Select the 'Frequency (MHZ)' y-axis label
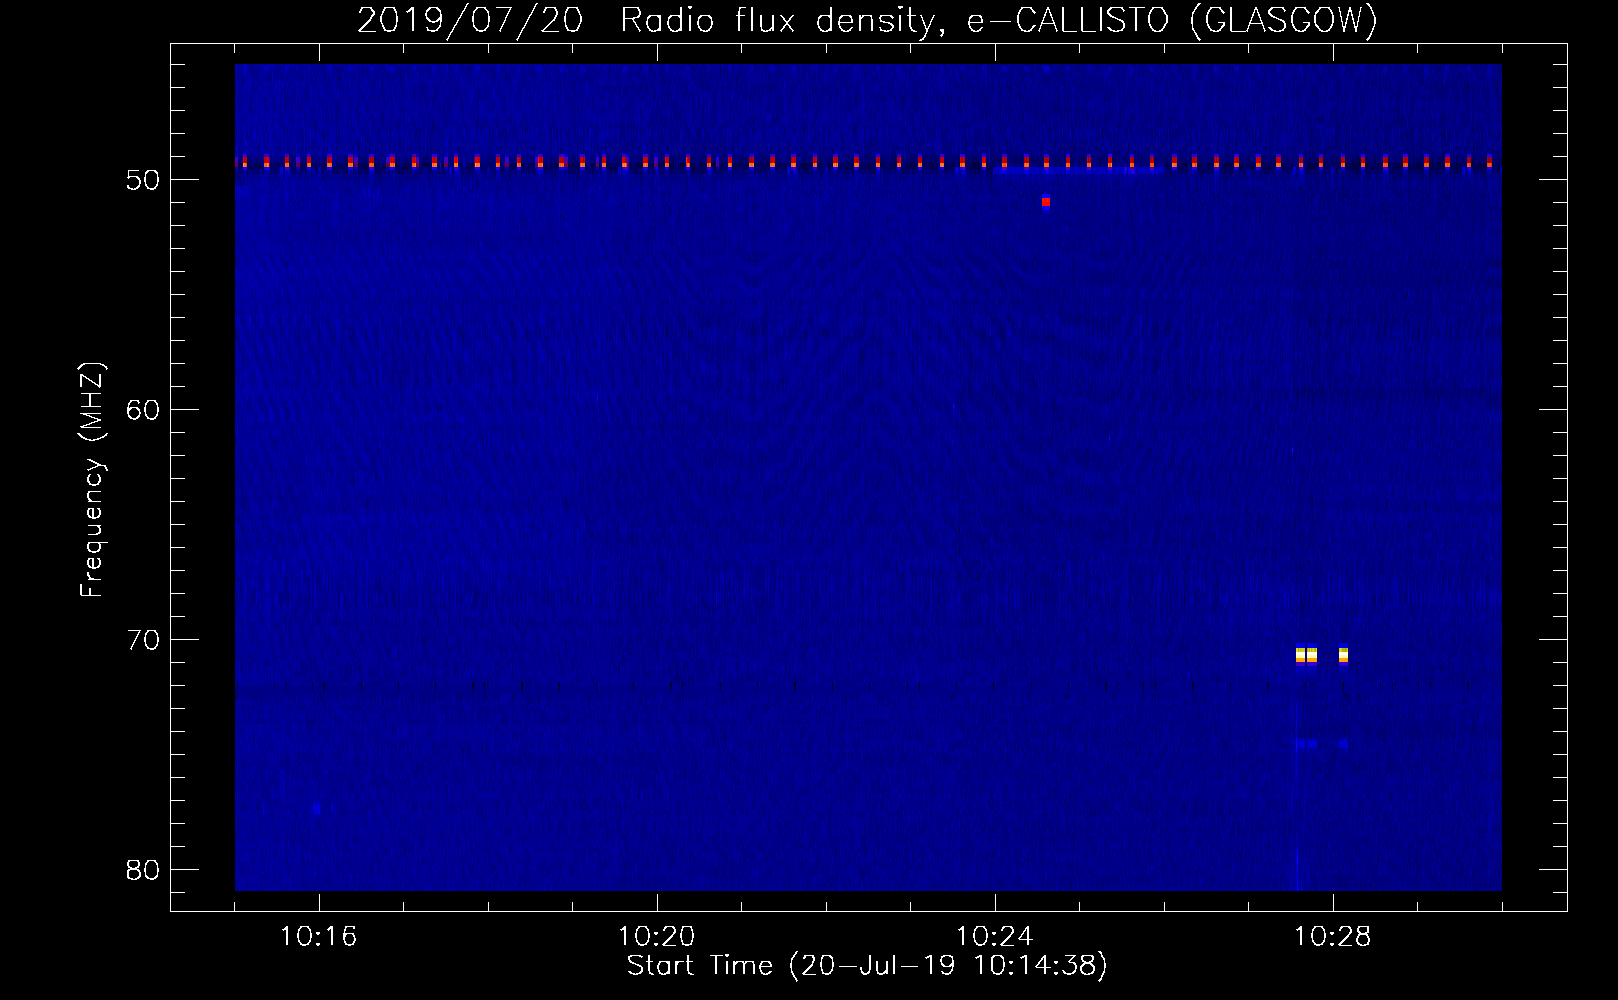1618x1000 pixels. point(92,480)
